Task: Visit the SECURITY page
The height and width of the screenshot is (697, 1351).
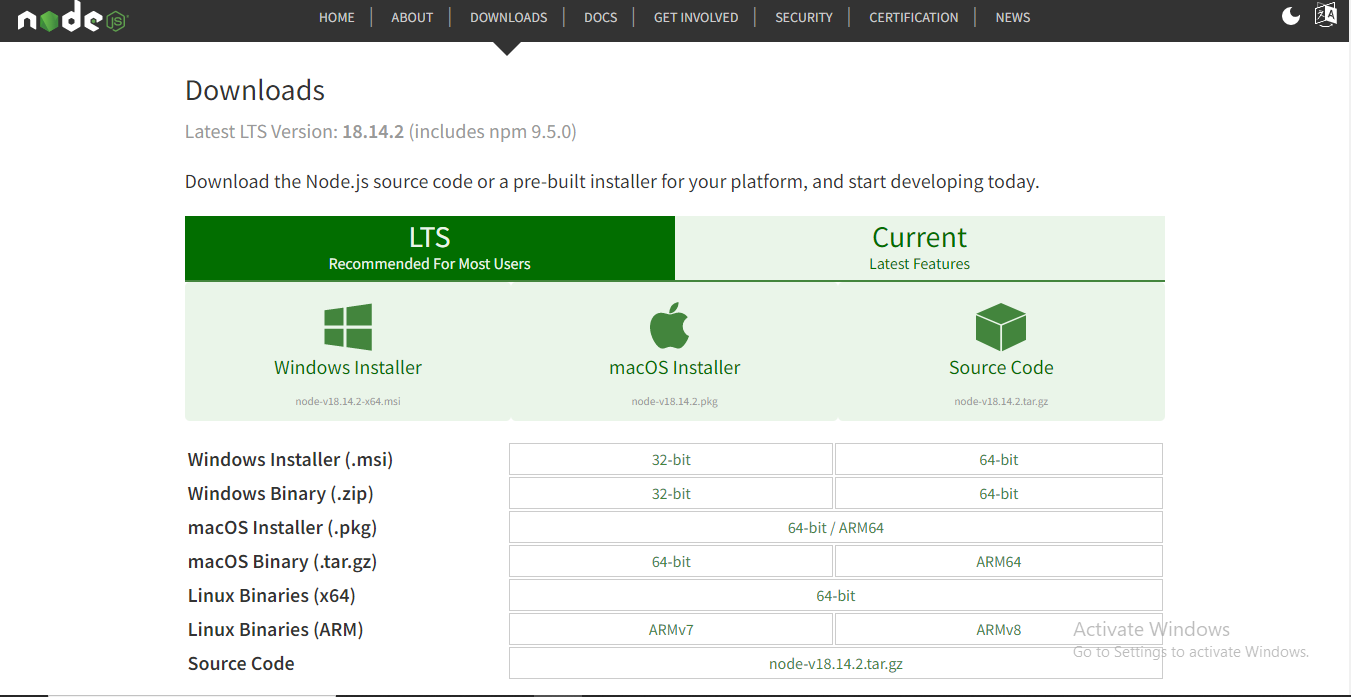Action: [x=804, y=17]
